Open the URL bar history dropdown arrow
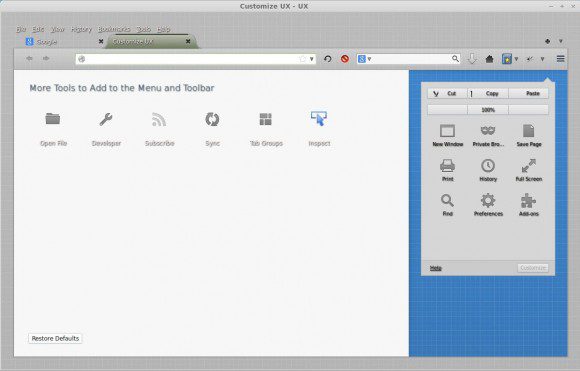 point(312,59)
